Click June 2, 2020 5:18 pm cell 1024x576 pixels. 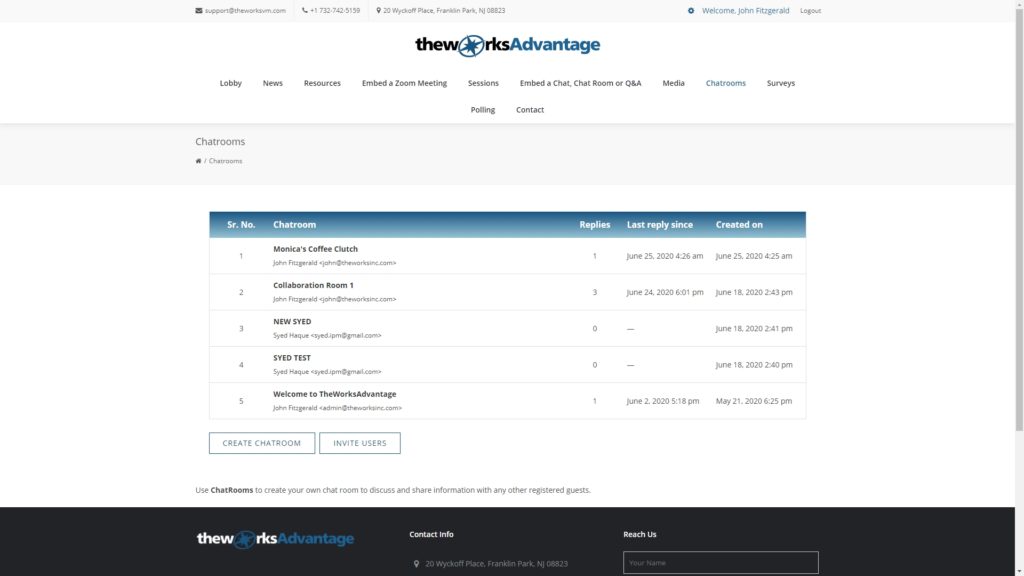pos(663,401)
